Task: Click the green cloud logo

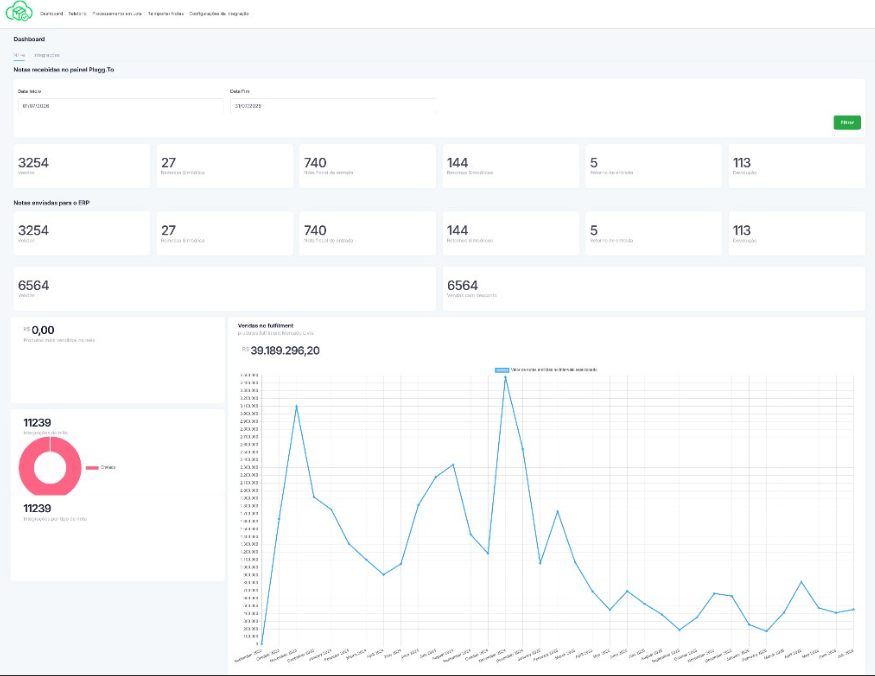Action: (x=19, y=11)
